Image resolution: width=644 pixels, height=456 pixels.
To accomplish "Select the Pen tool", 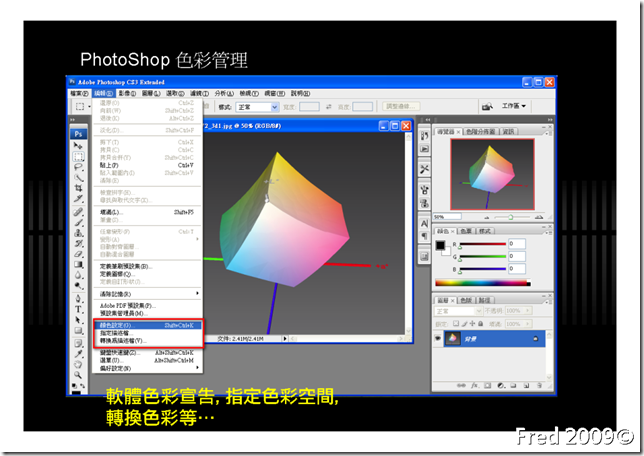I will (x=78, y=299).
